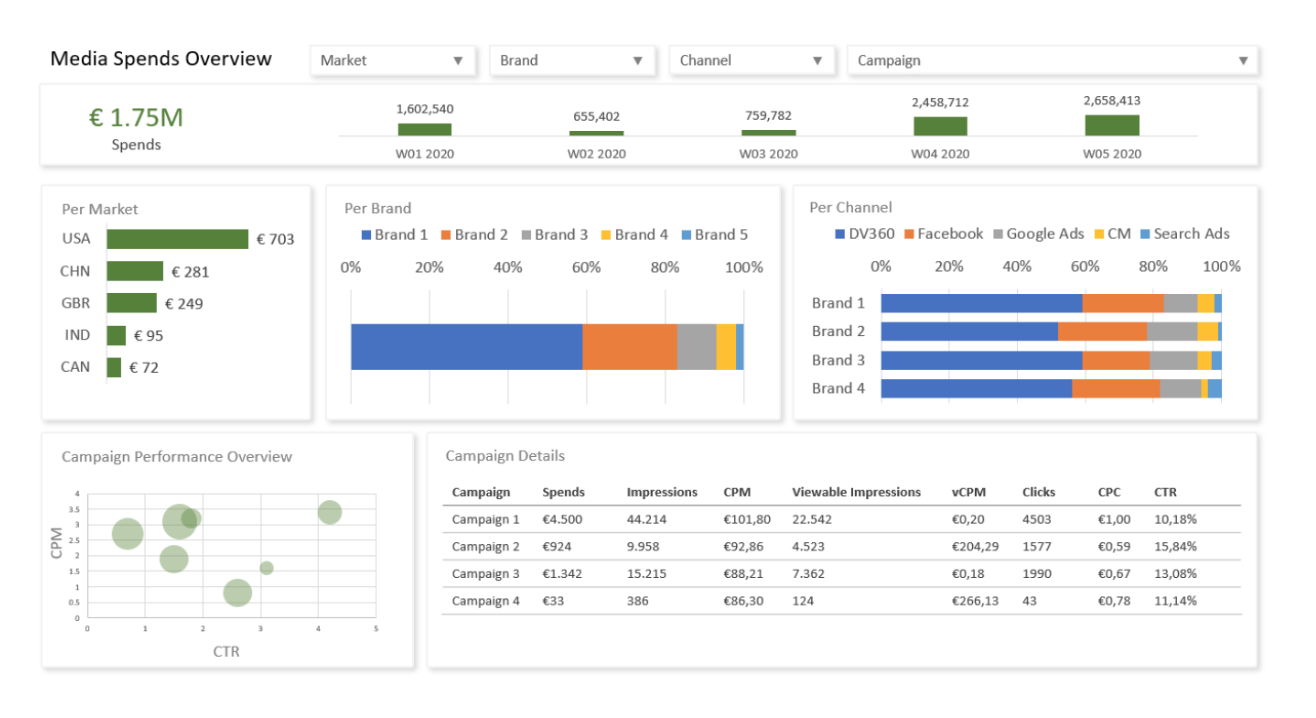Select the W01 2020 spend bar
Image resolution: width=1316 pixels, height=718 pixels.
tap(424, 129)
